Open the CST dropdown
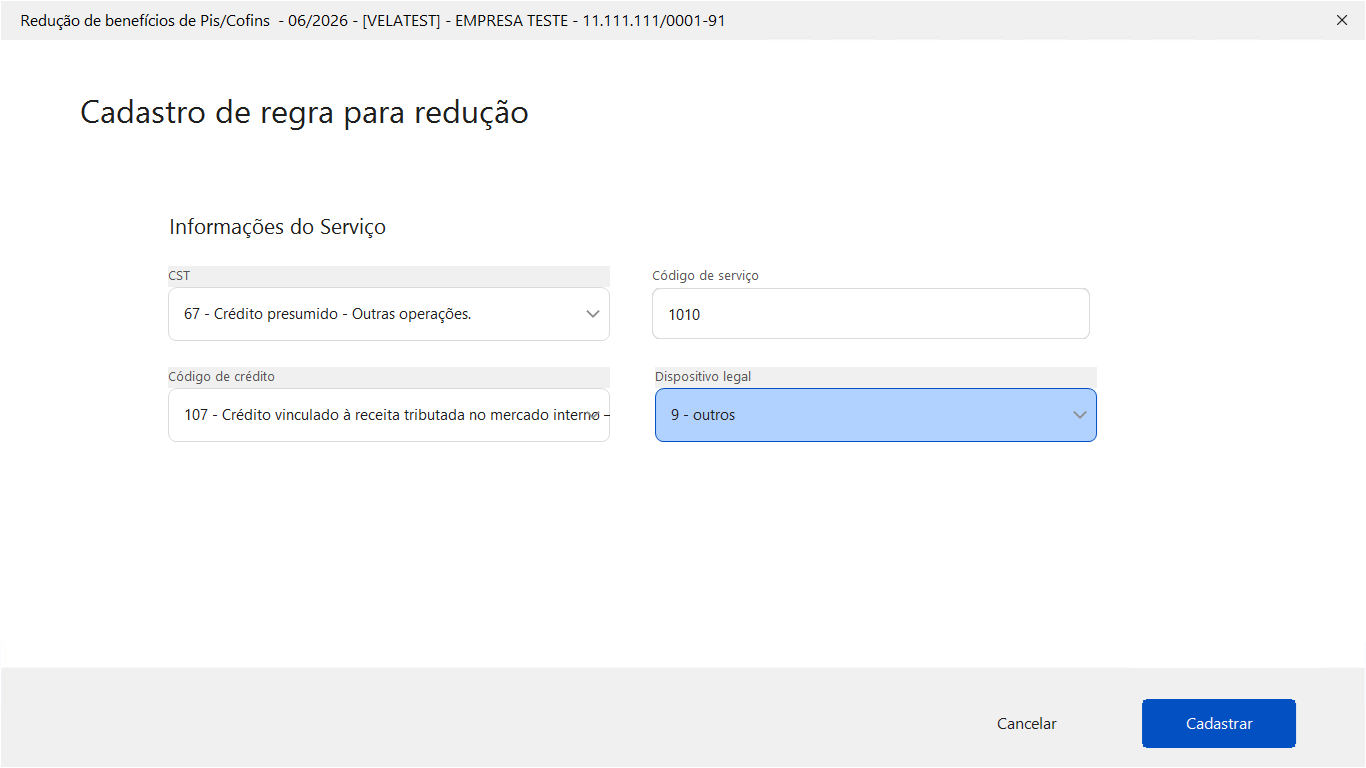1366x768 pixels. point(389,314)
